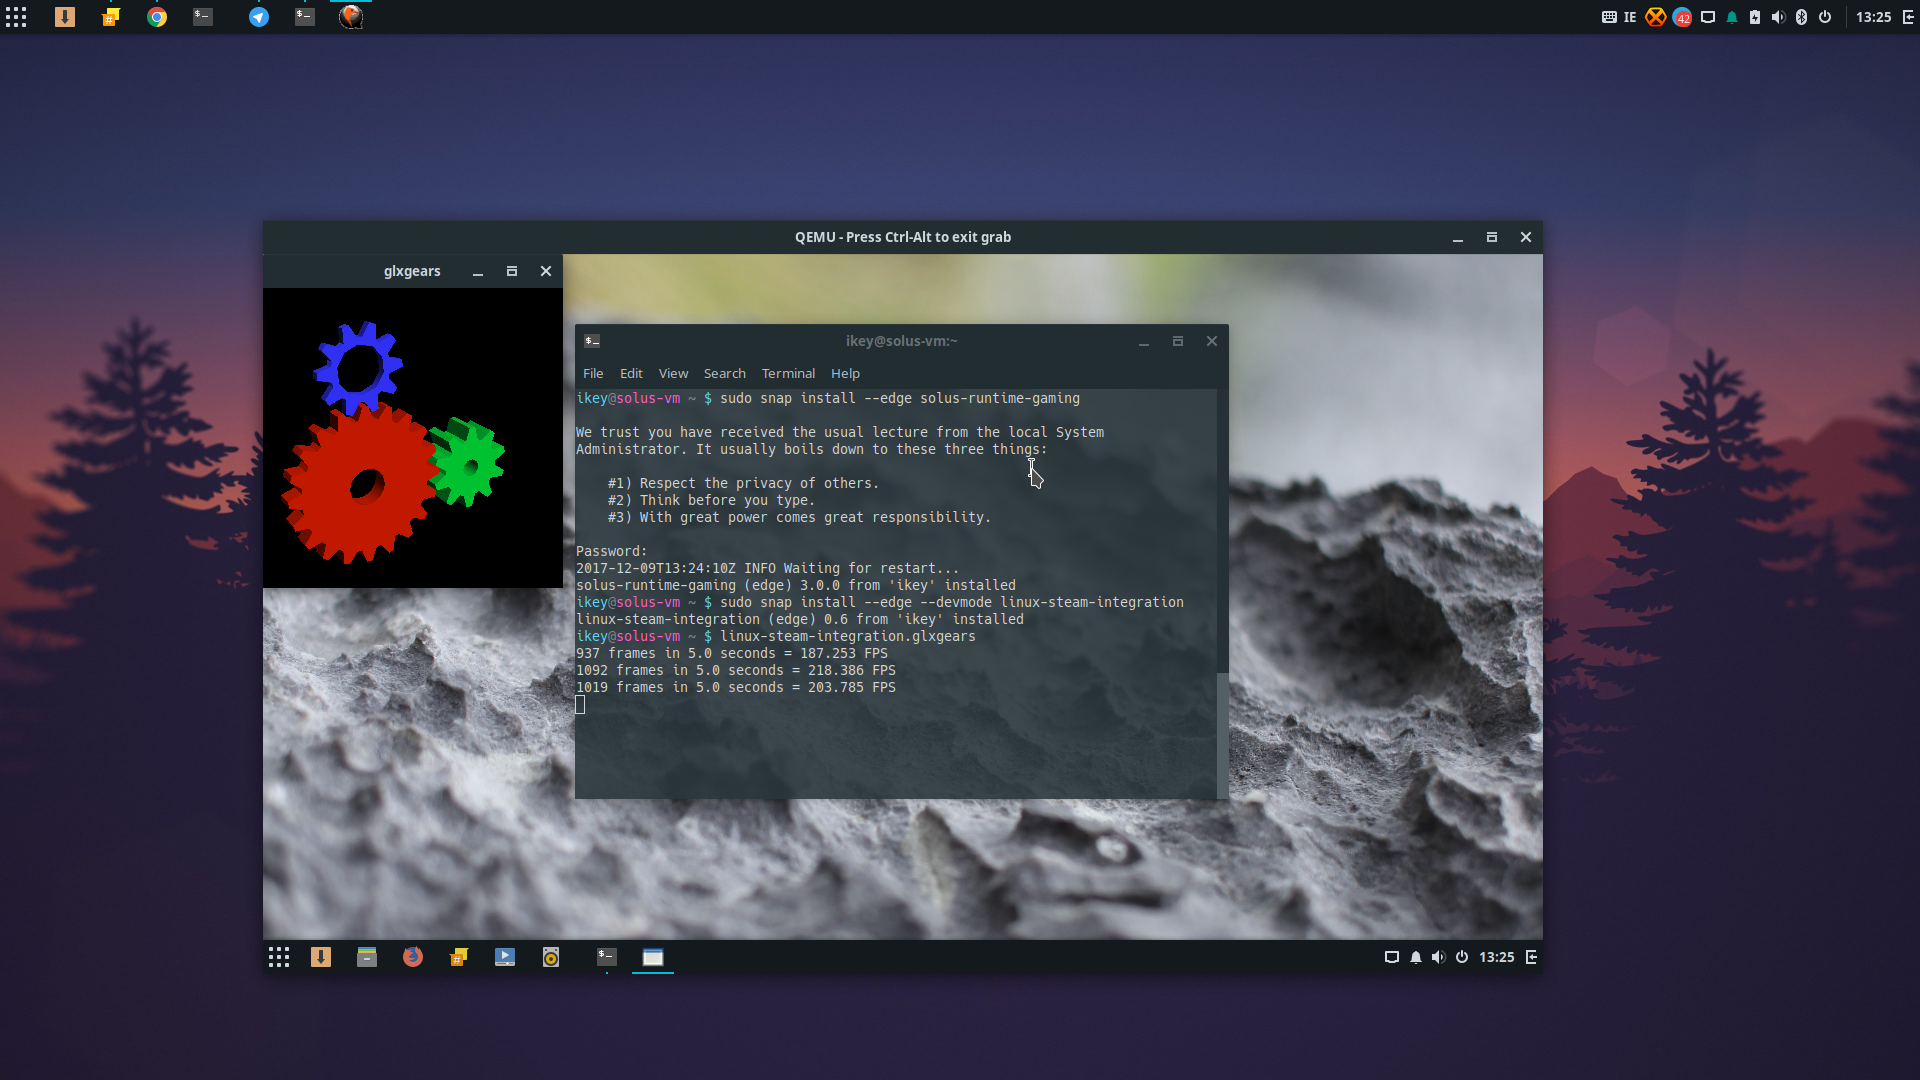Click guest display tray icon
Viewport: 1920px width, 1080px height.
point(1391,957)
